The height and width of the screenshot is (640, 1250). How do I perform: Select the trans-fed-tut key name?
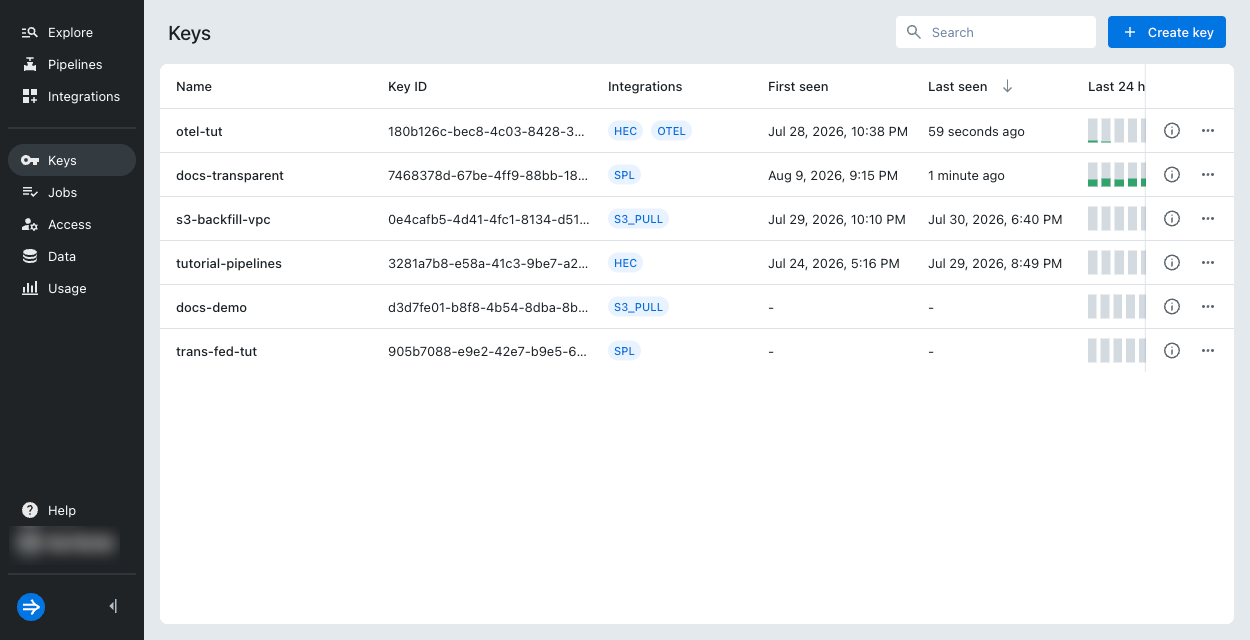216,351
